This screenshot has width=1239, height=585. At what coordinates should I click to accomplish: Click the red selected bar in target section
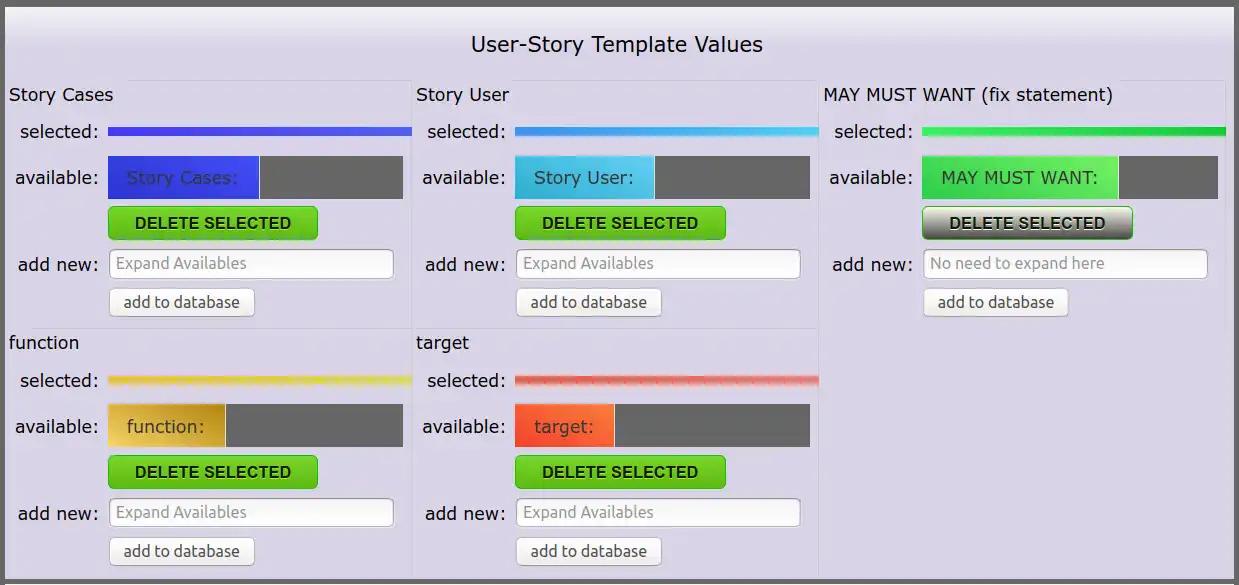666,380
